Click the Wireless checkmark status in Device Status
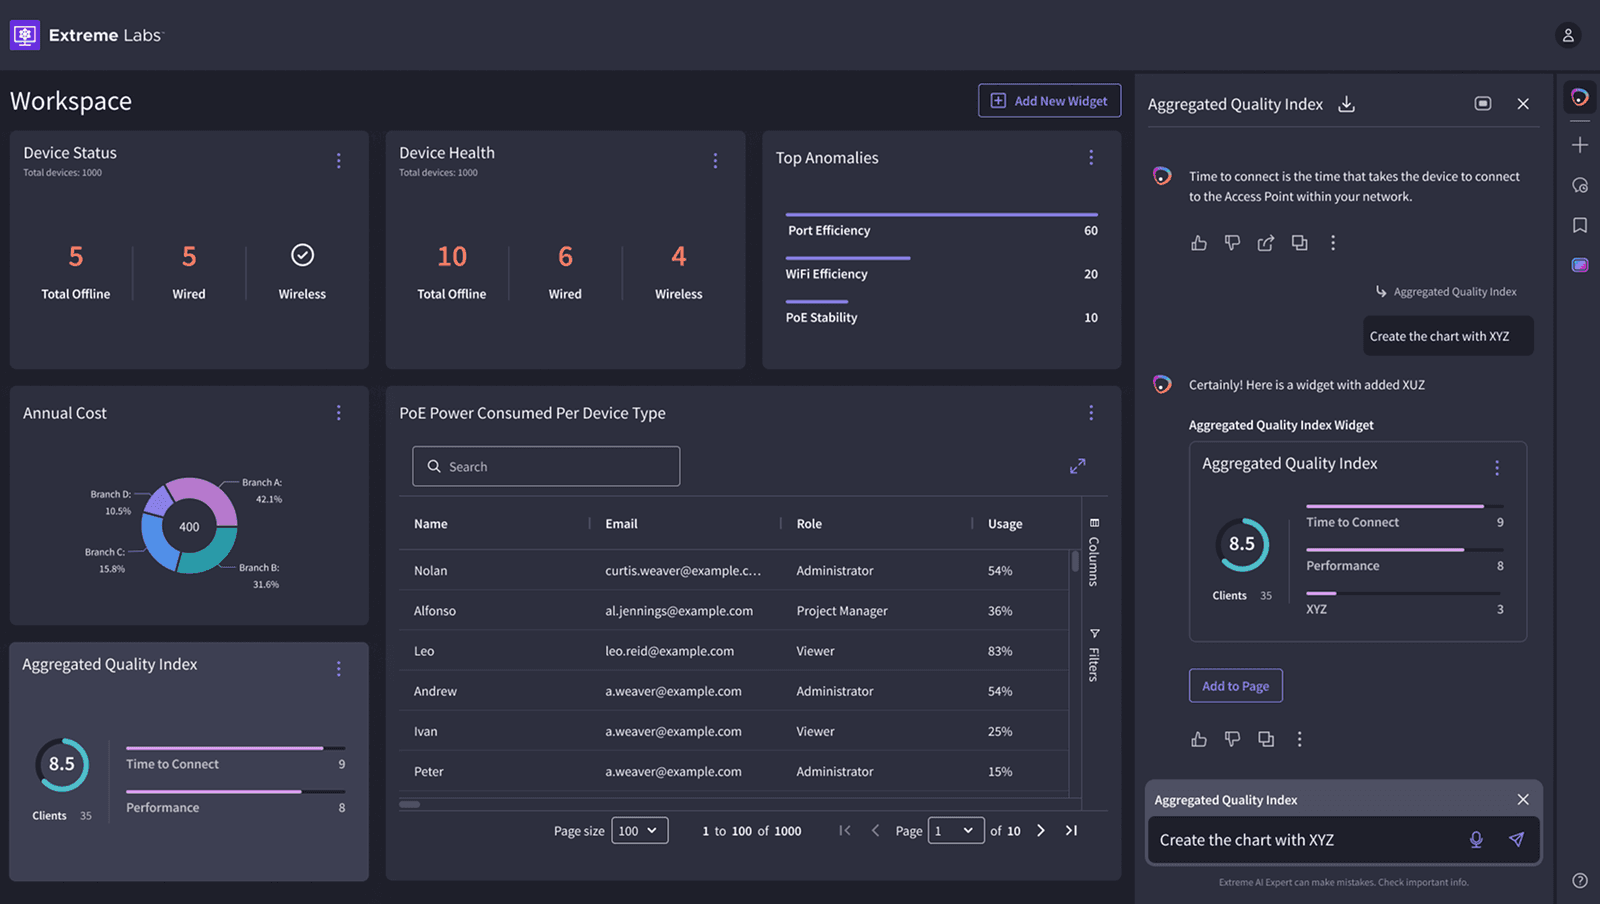 (x=302, y=255)
